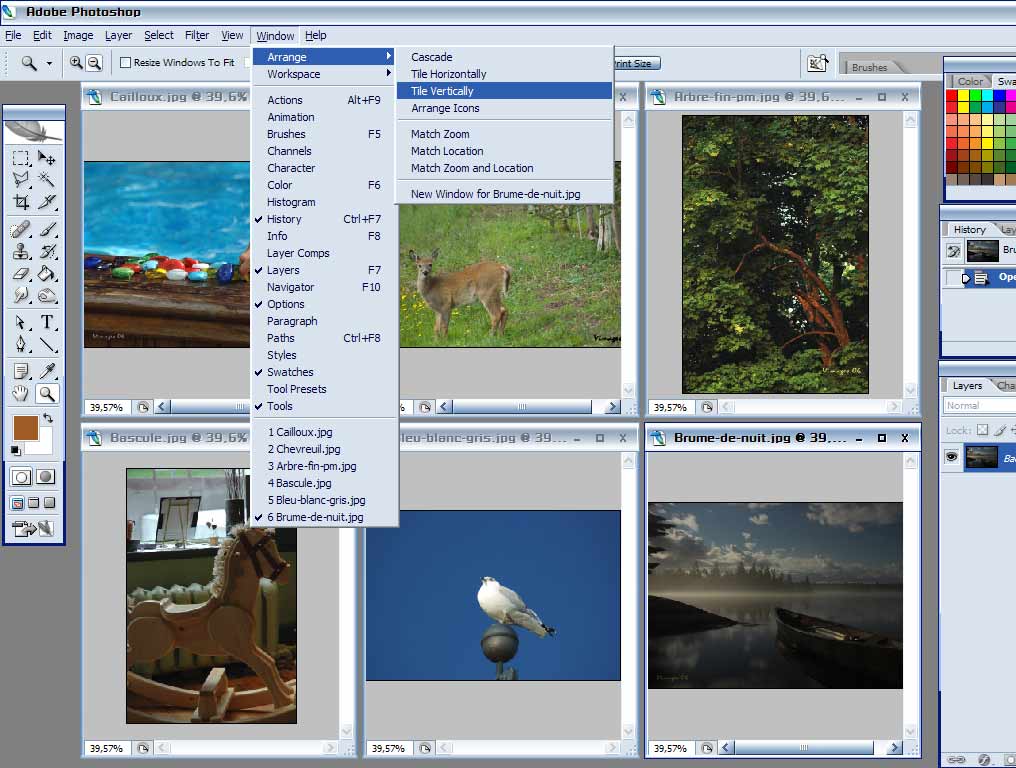Select the Eyedropper tool
The image size is (1016, 768).
(47, 371)
